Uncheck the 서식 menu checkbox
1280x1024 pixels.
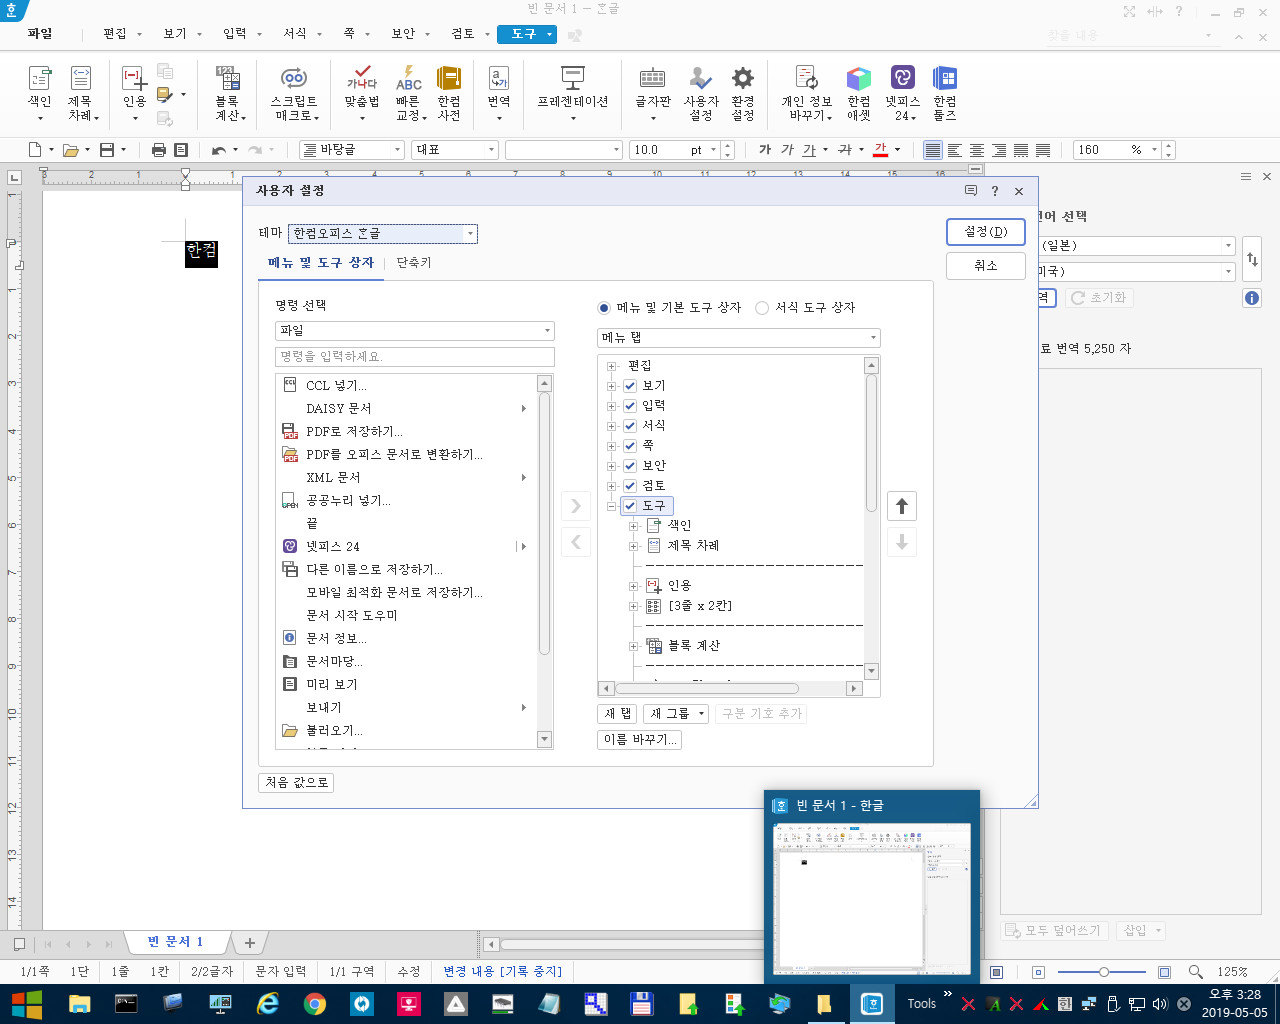(x=630, y=426)
